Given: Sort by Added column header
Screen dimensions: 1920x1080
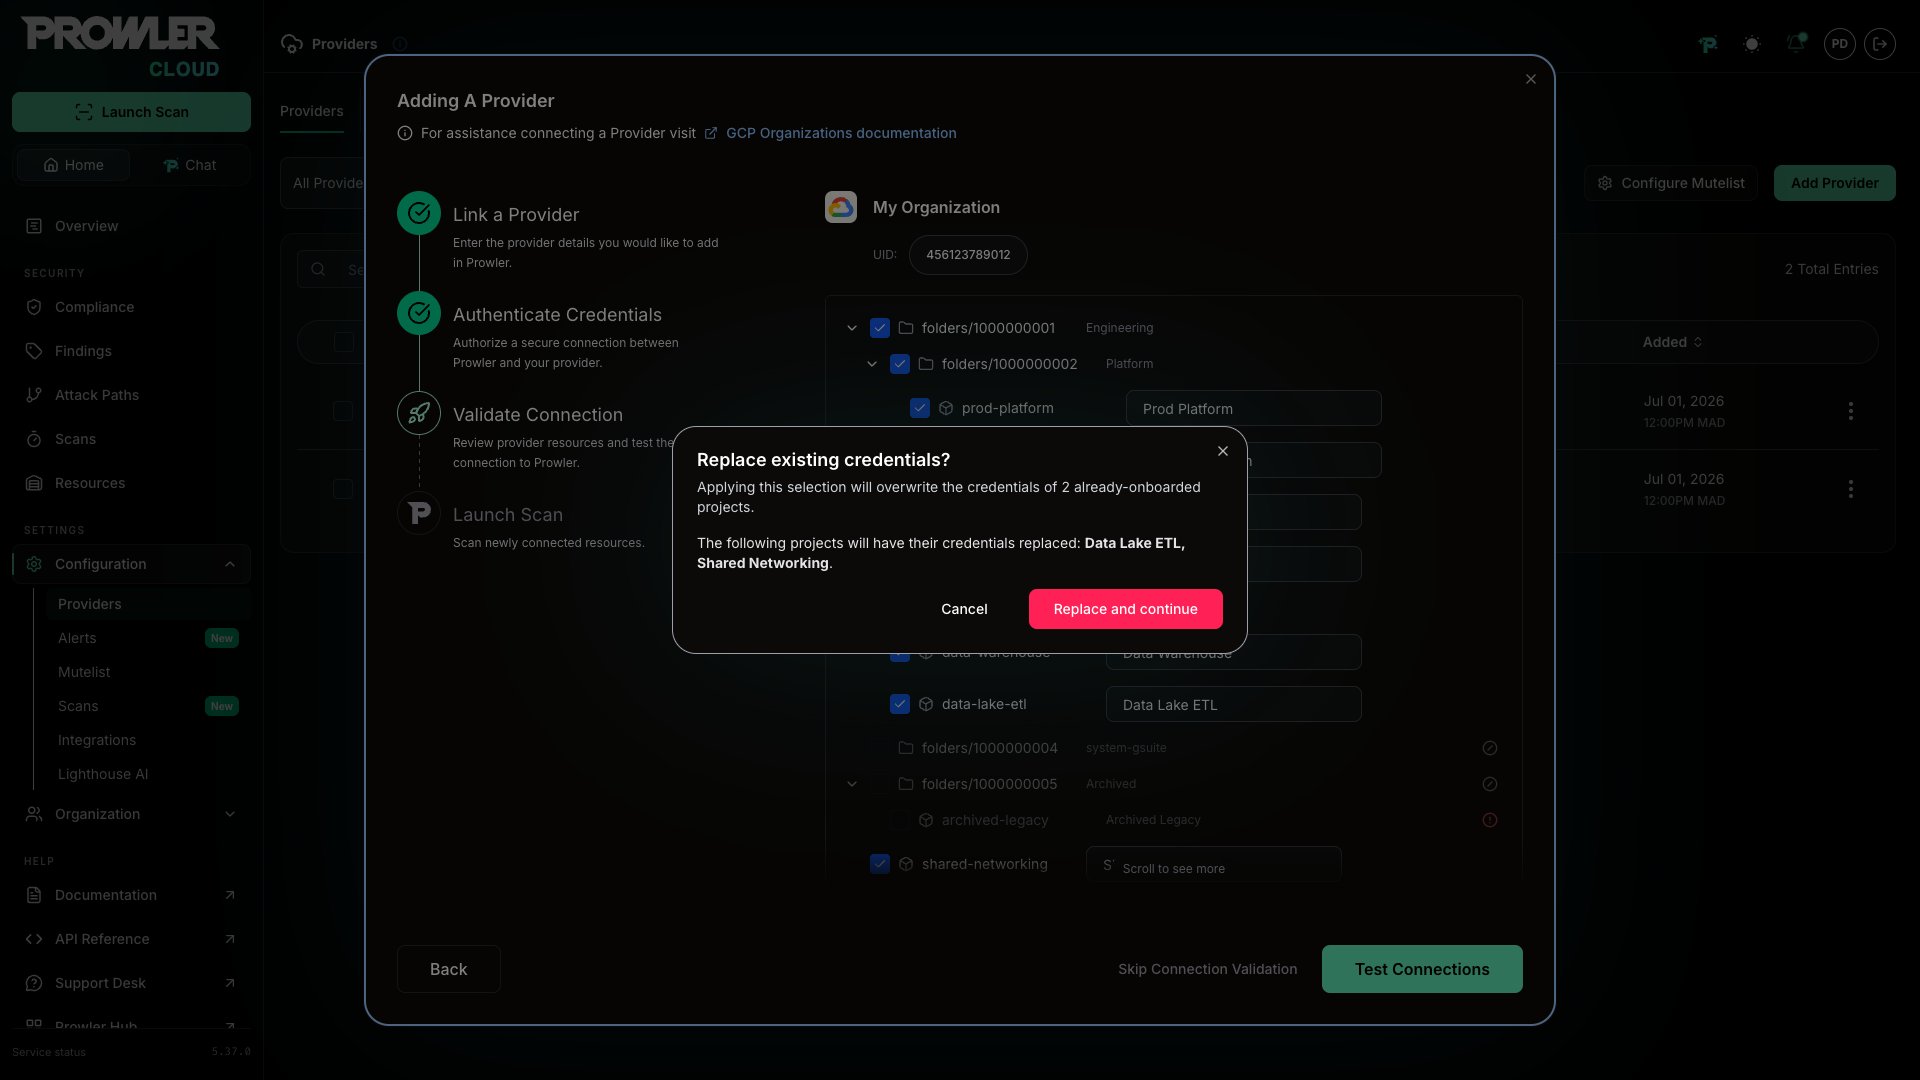Looking at the screenshot, I should click(x=1672, y=342).
